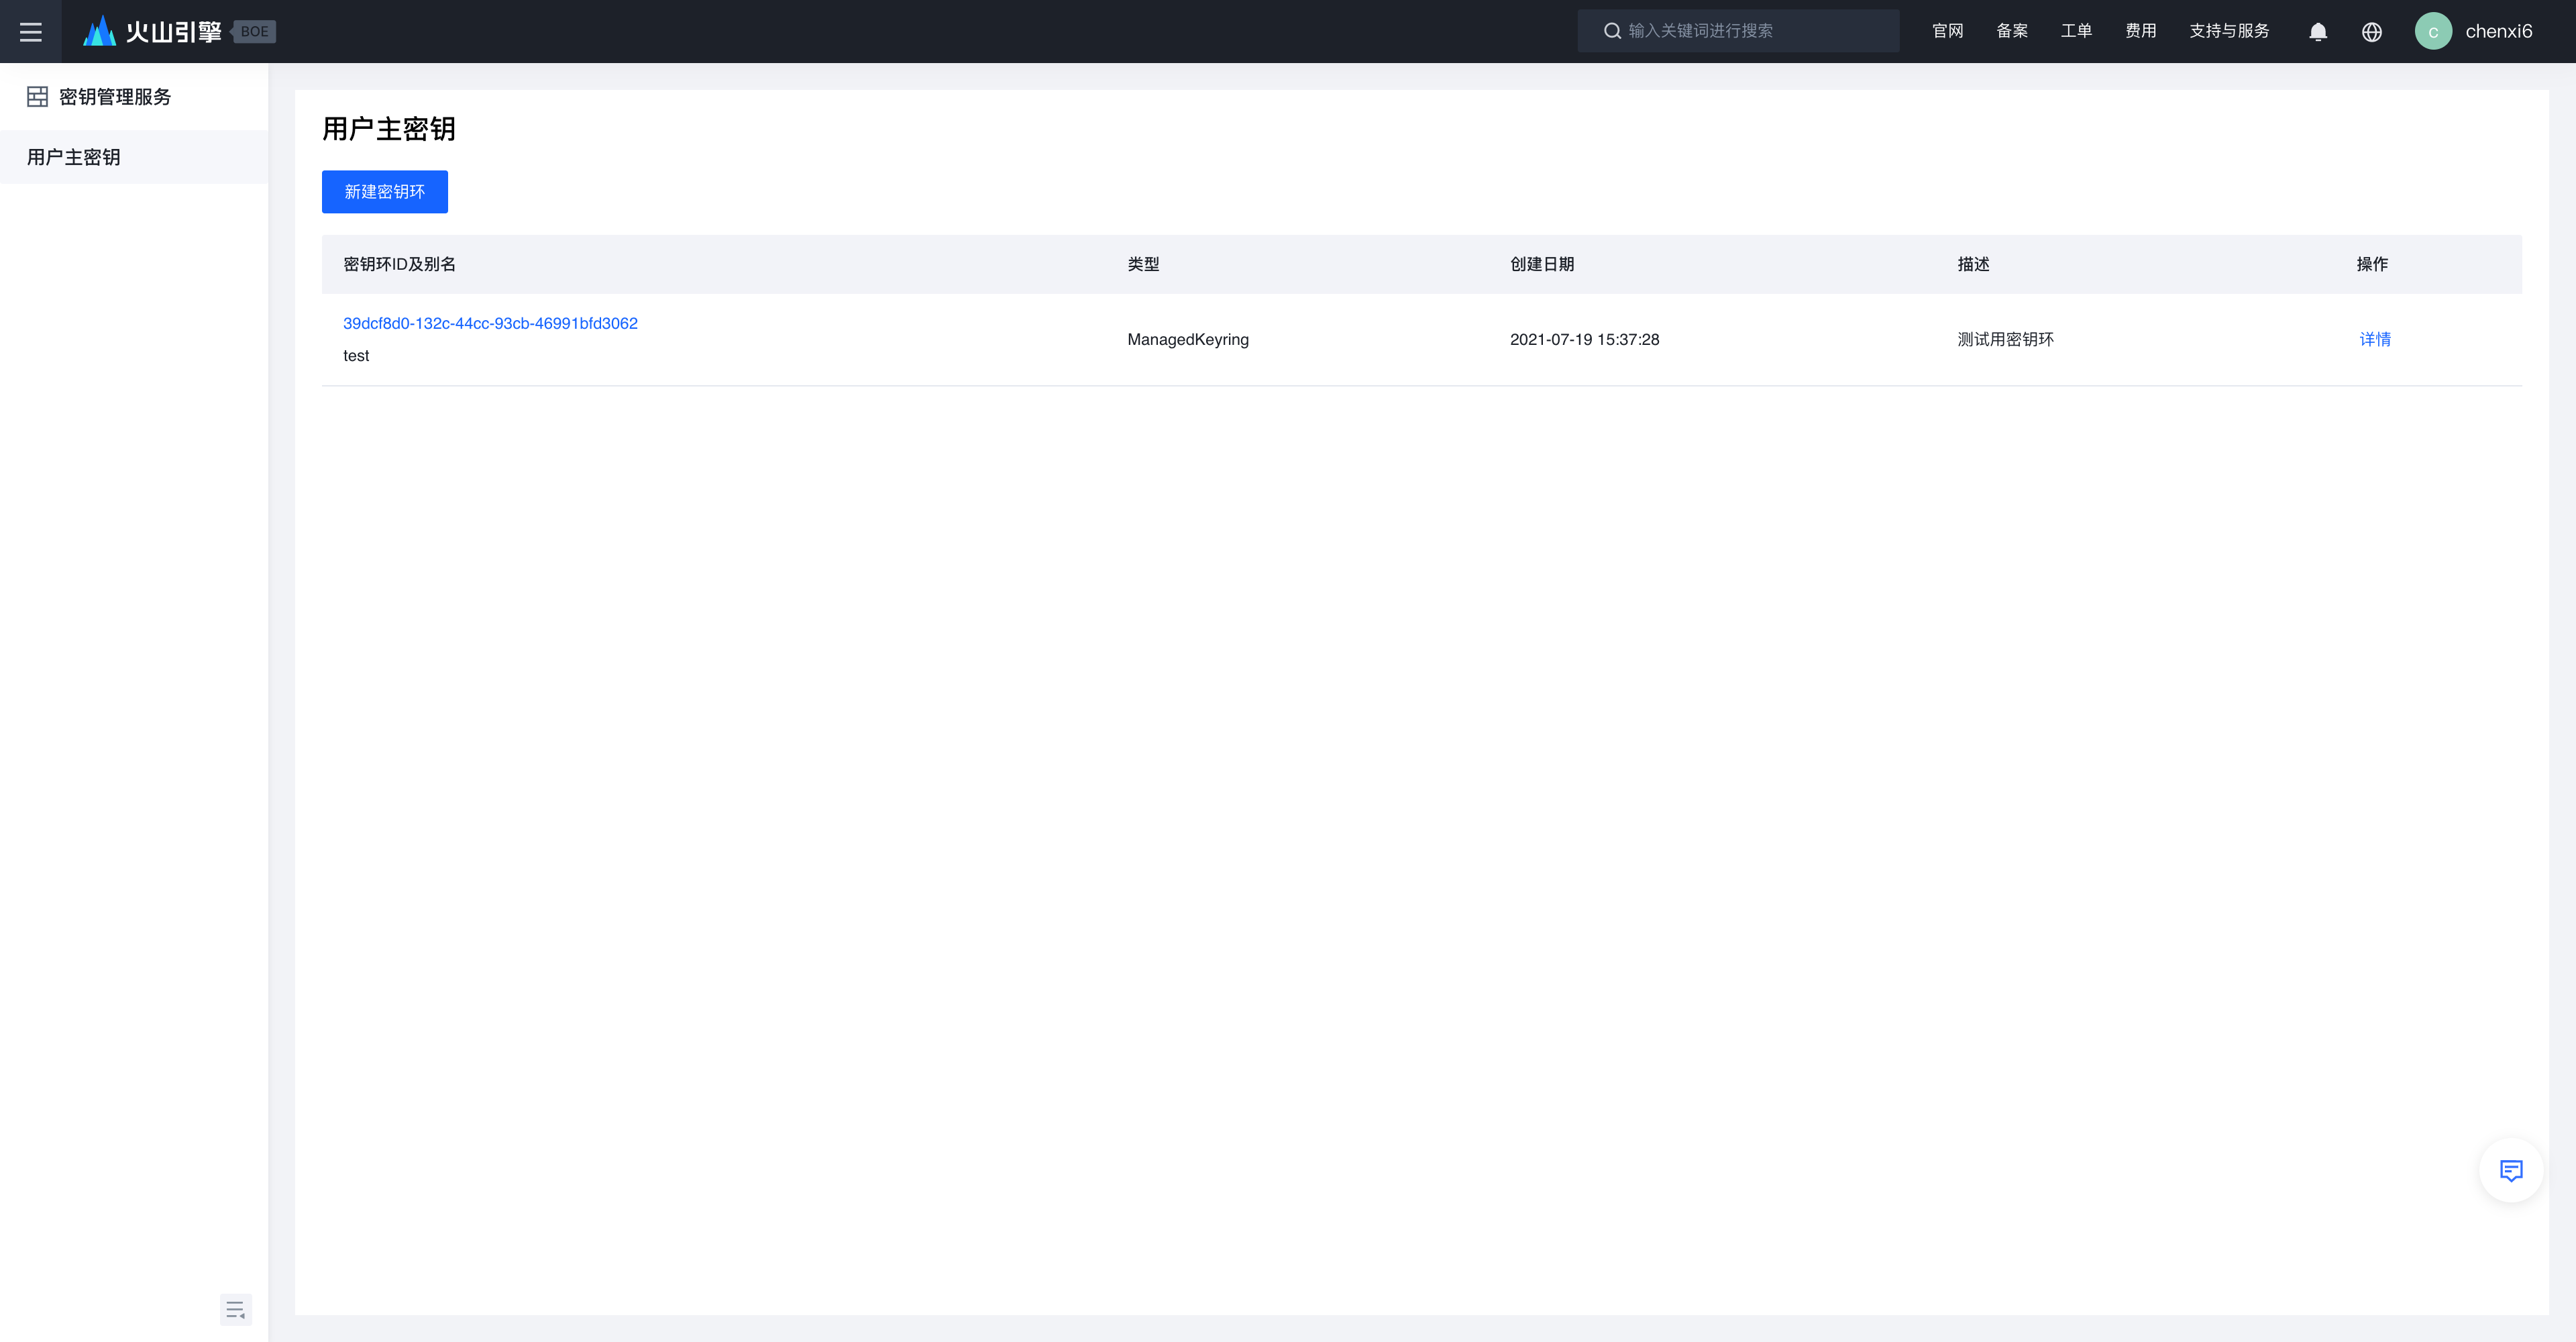
Task: Click the Volcano Engine logo
Action: [x=152, y=31]
